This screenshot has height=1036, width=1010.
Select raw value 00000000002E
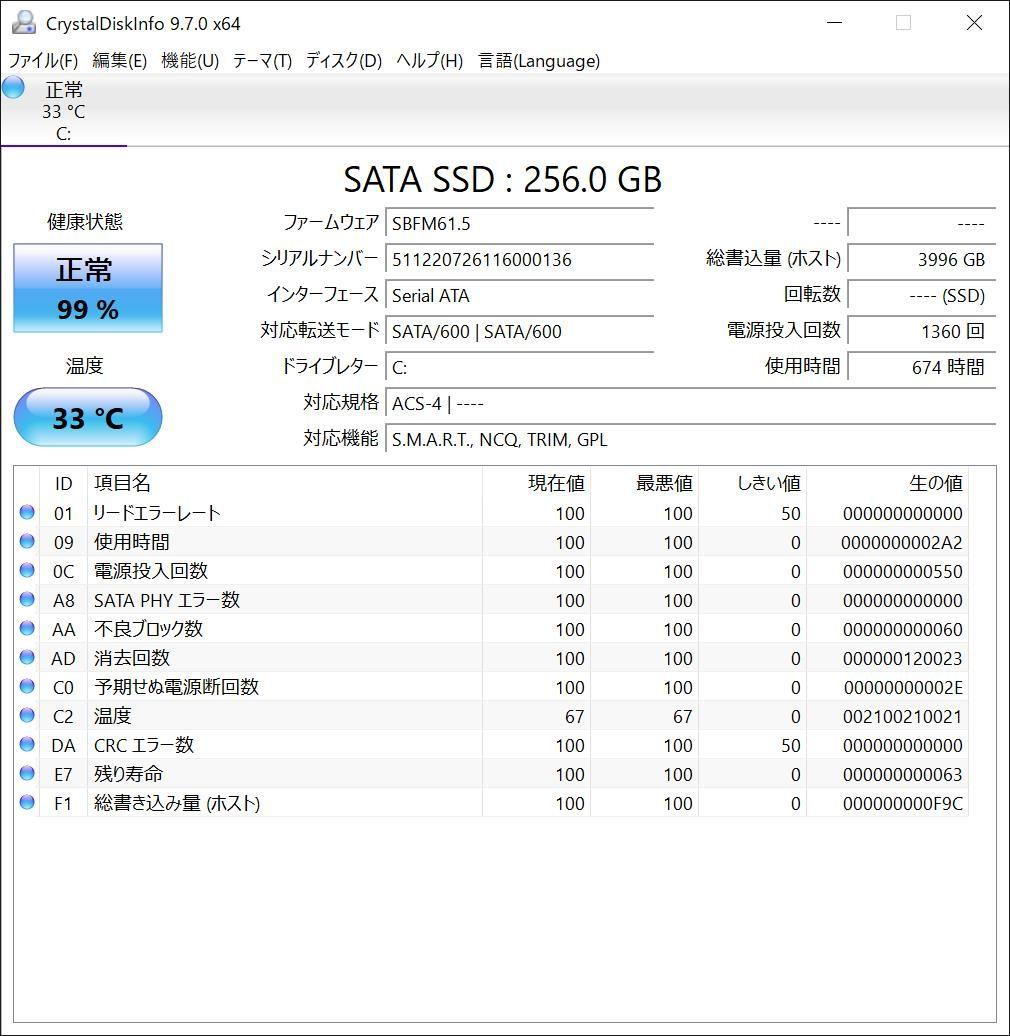point(903,688)
